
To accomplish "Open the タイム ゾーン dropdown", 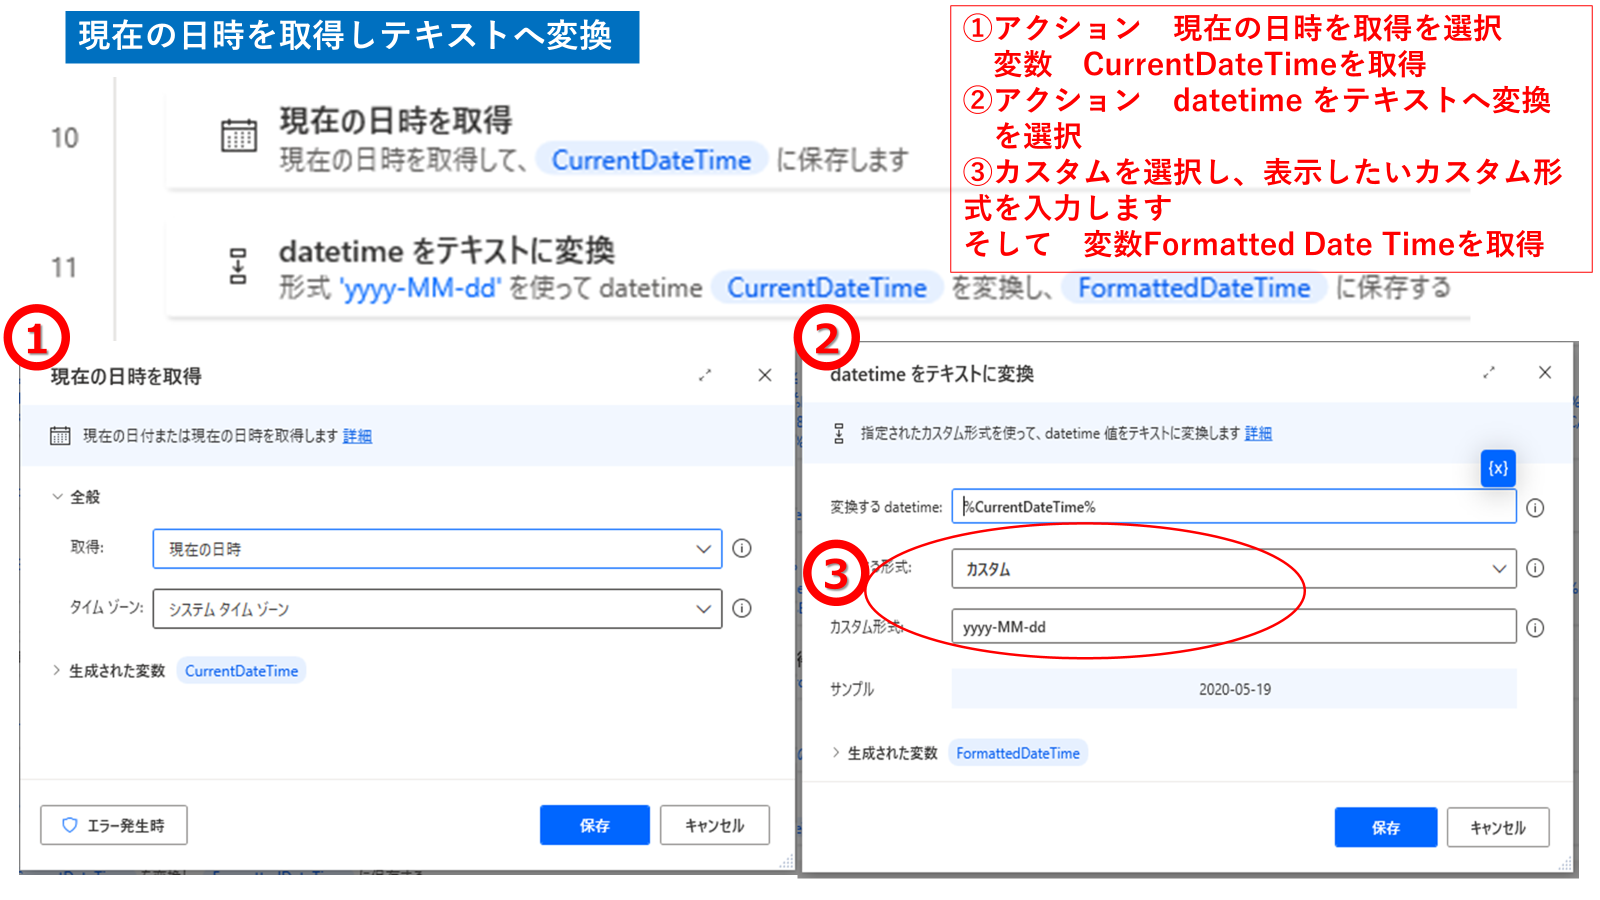I will 437,609.
